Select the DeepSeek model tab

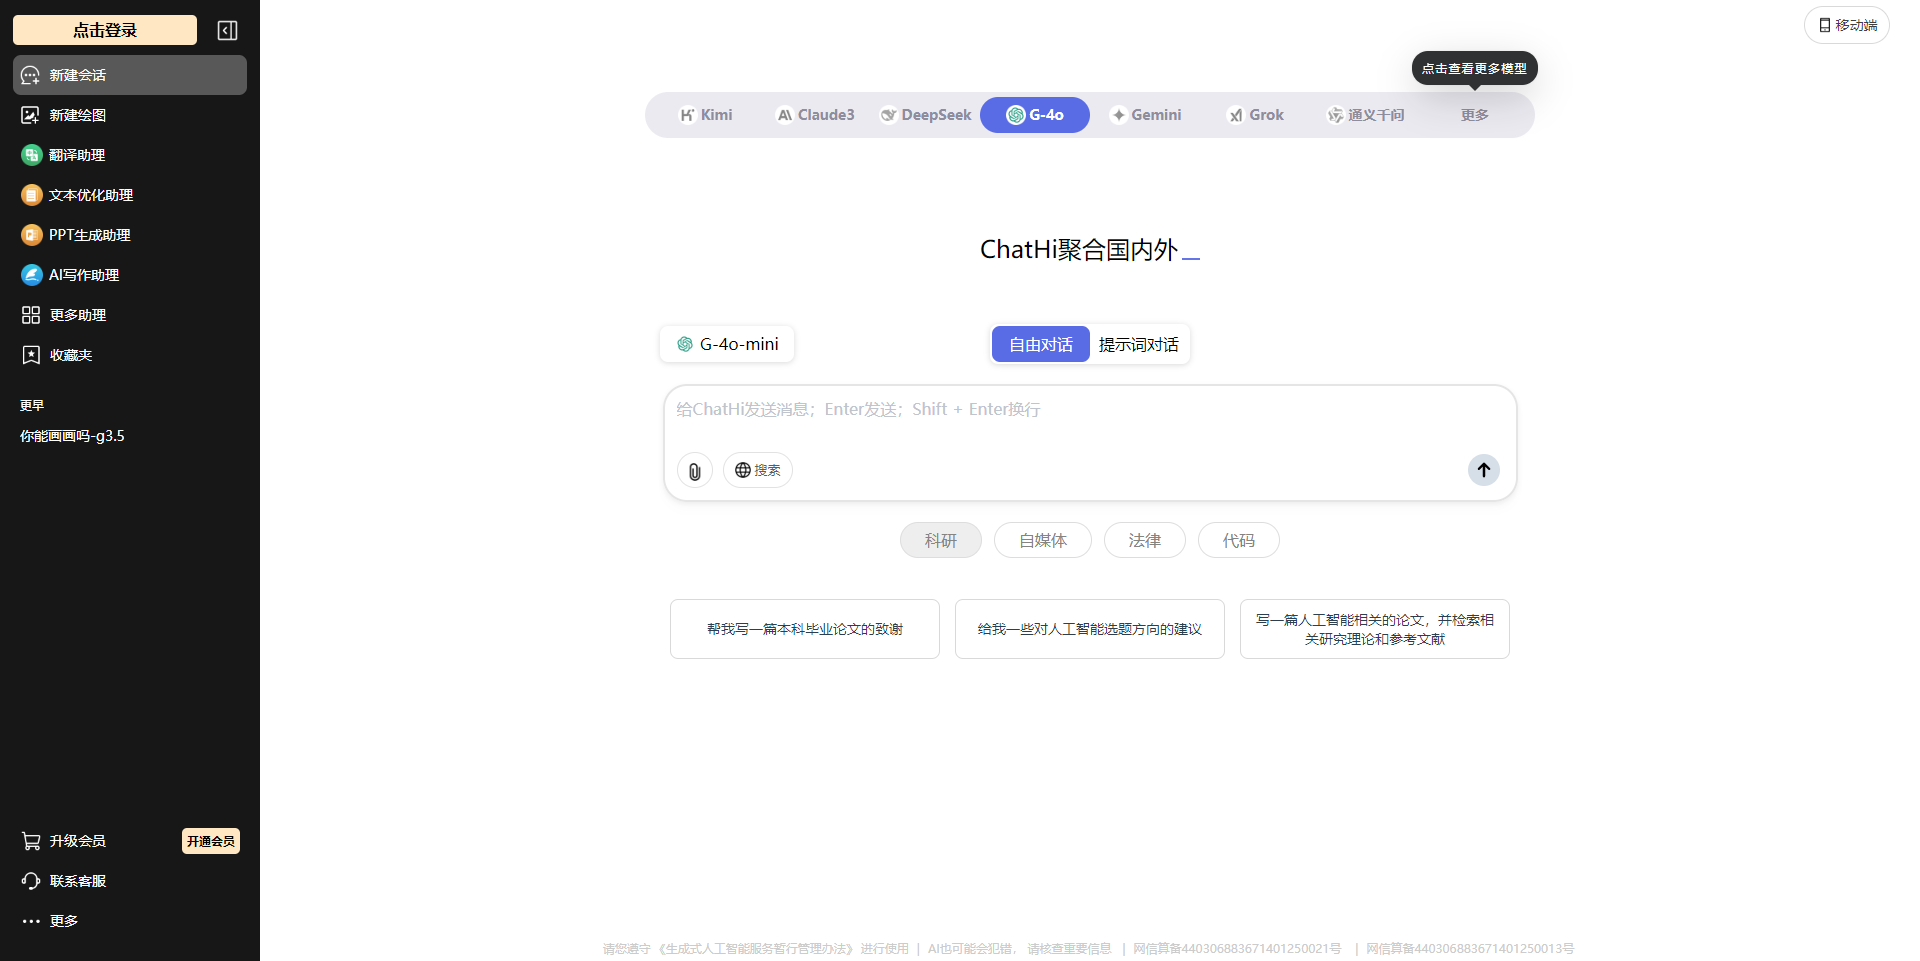point(925,115)
